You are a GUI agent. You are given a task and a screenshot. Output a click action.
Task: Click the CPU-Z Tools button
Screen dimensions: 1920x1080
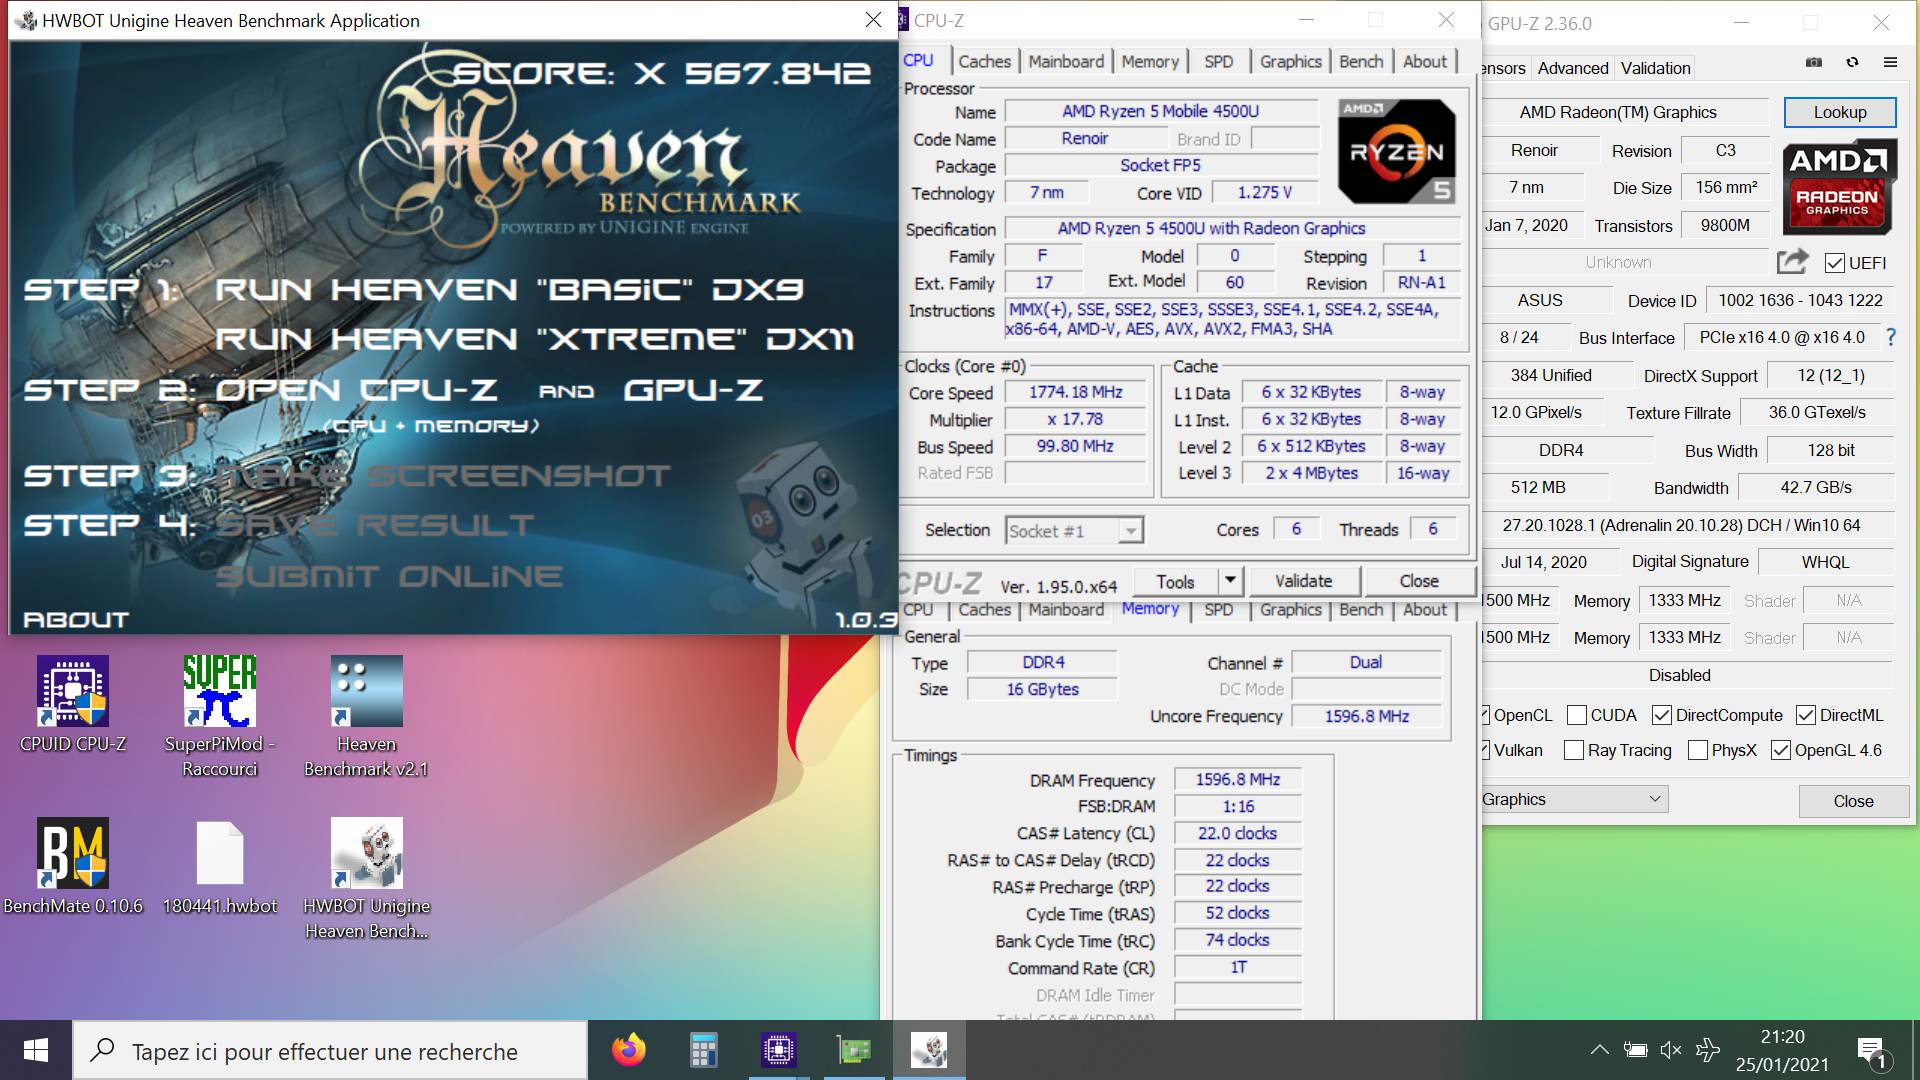[x=1176, y=581]
